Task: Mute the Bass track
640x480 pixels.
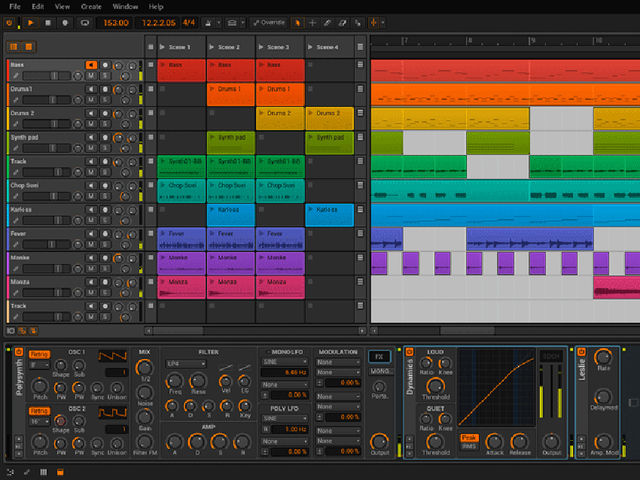Action: pos(91,76)
